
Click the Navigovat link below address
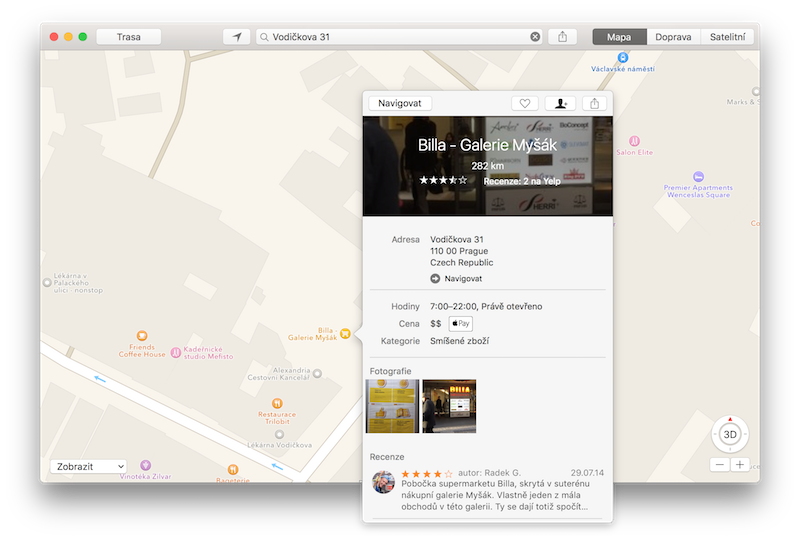click(463, 279)
